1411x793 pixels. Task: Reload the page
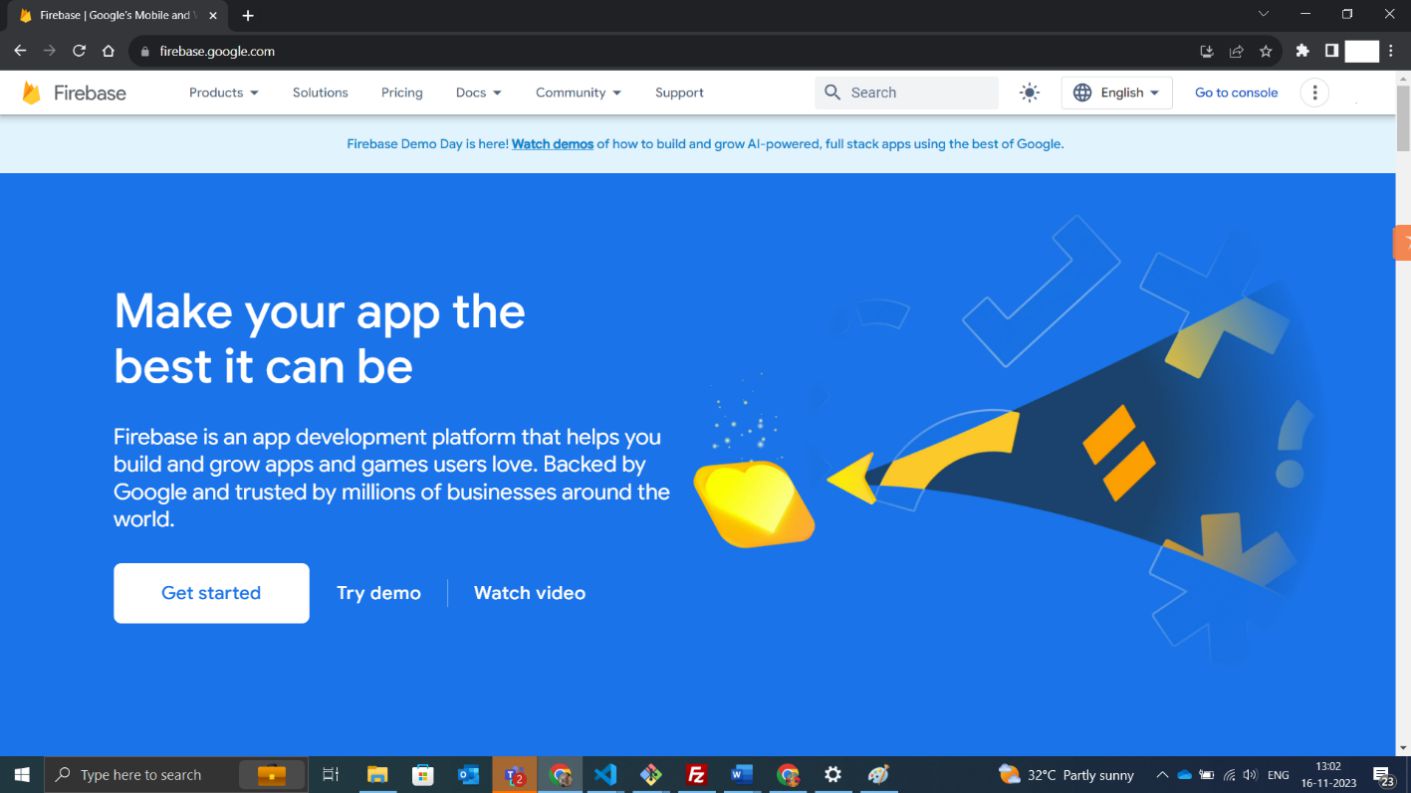(x=79, y=51)
